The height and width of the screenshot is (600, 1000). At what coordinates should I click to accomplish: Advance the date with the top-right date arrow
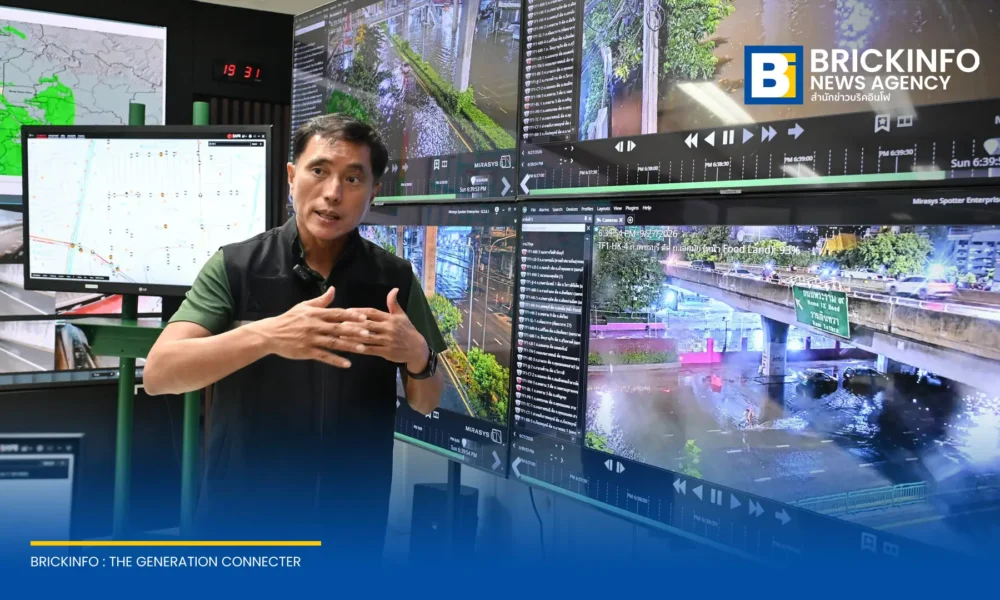(x=572, y=148)
